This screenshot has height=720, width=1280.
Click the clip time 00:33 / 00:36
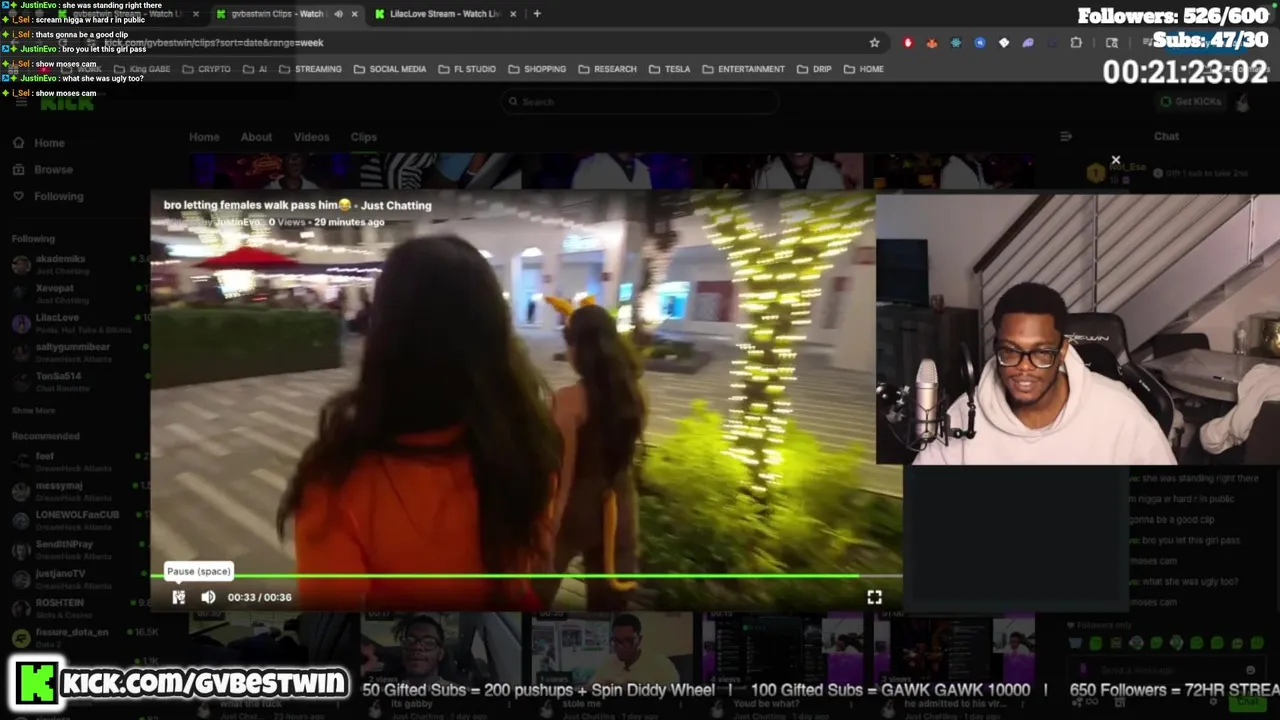(259, 597)
